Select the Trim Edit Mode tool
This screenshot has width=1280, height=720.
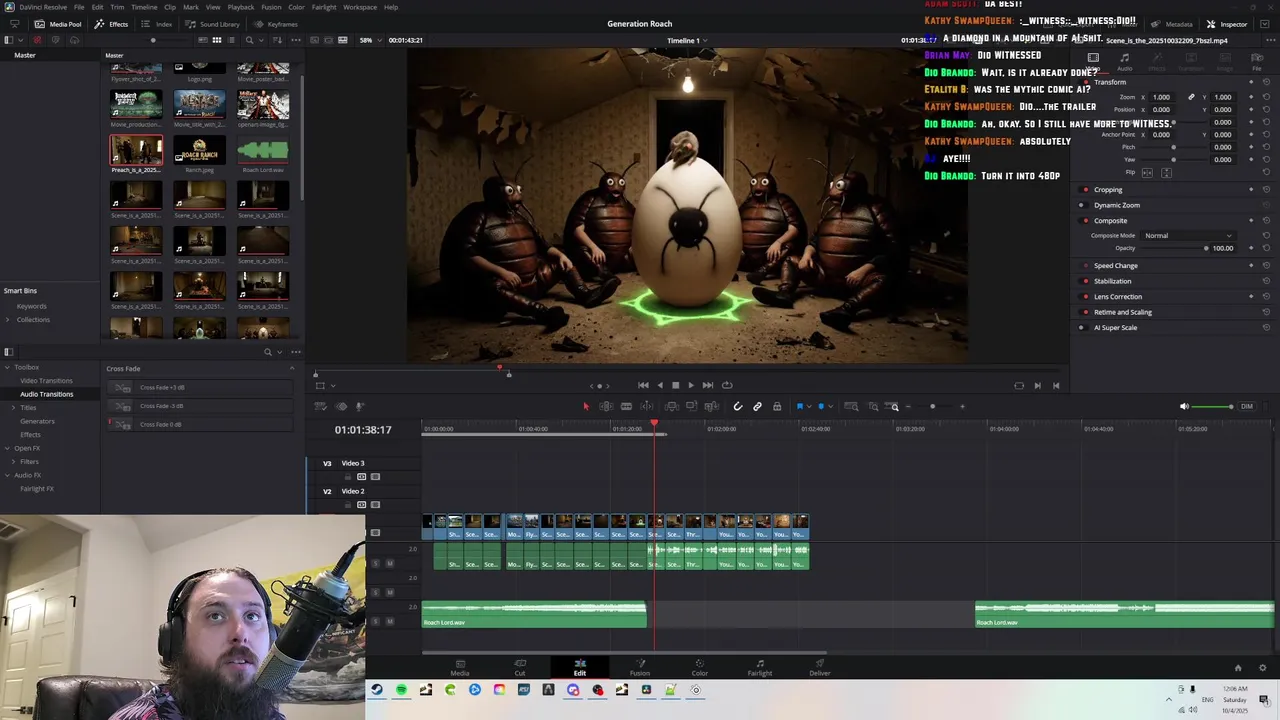[x=606, y=406]
